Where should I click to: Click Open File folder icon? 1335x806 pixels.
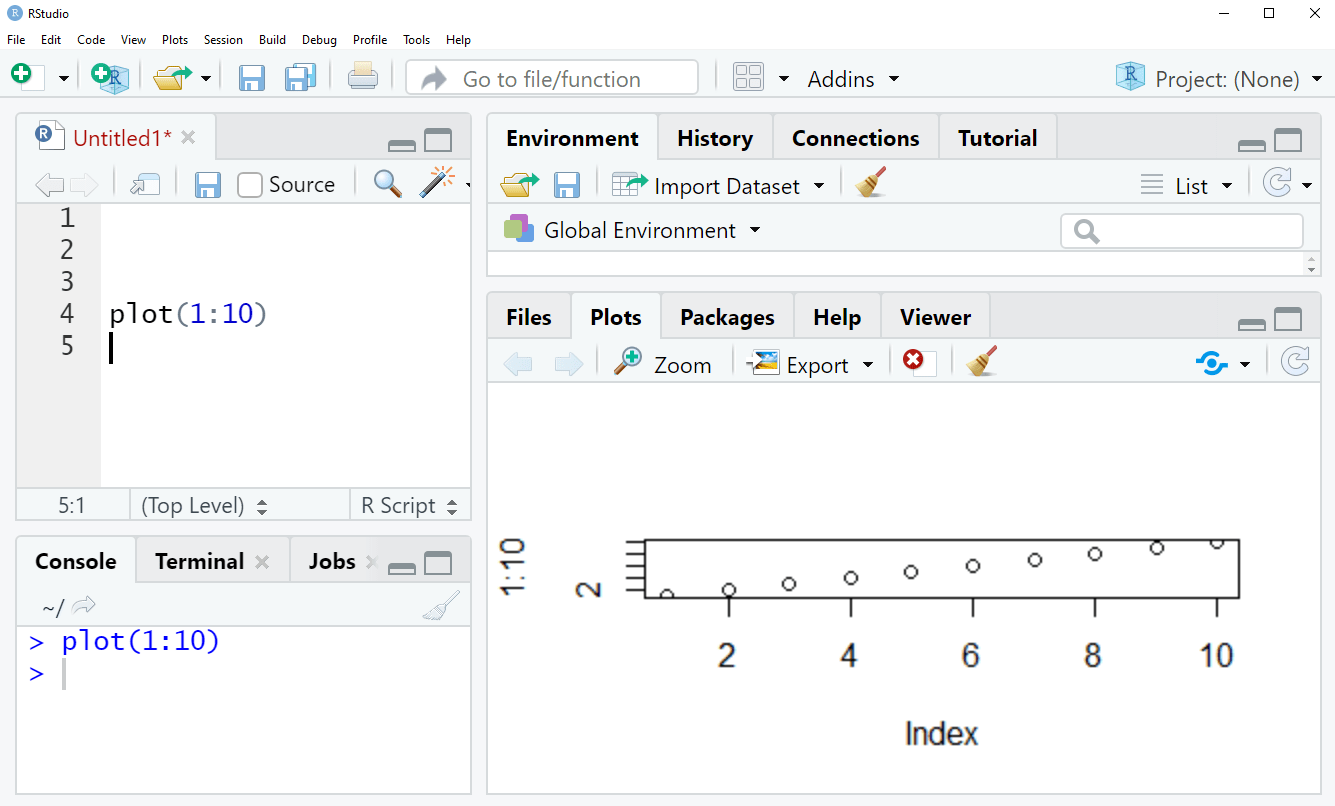[172, 77]
